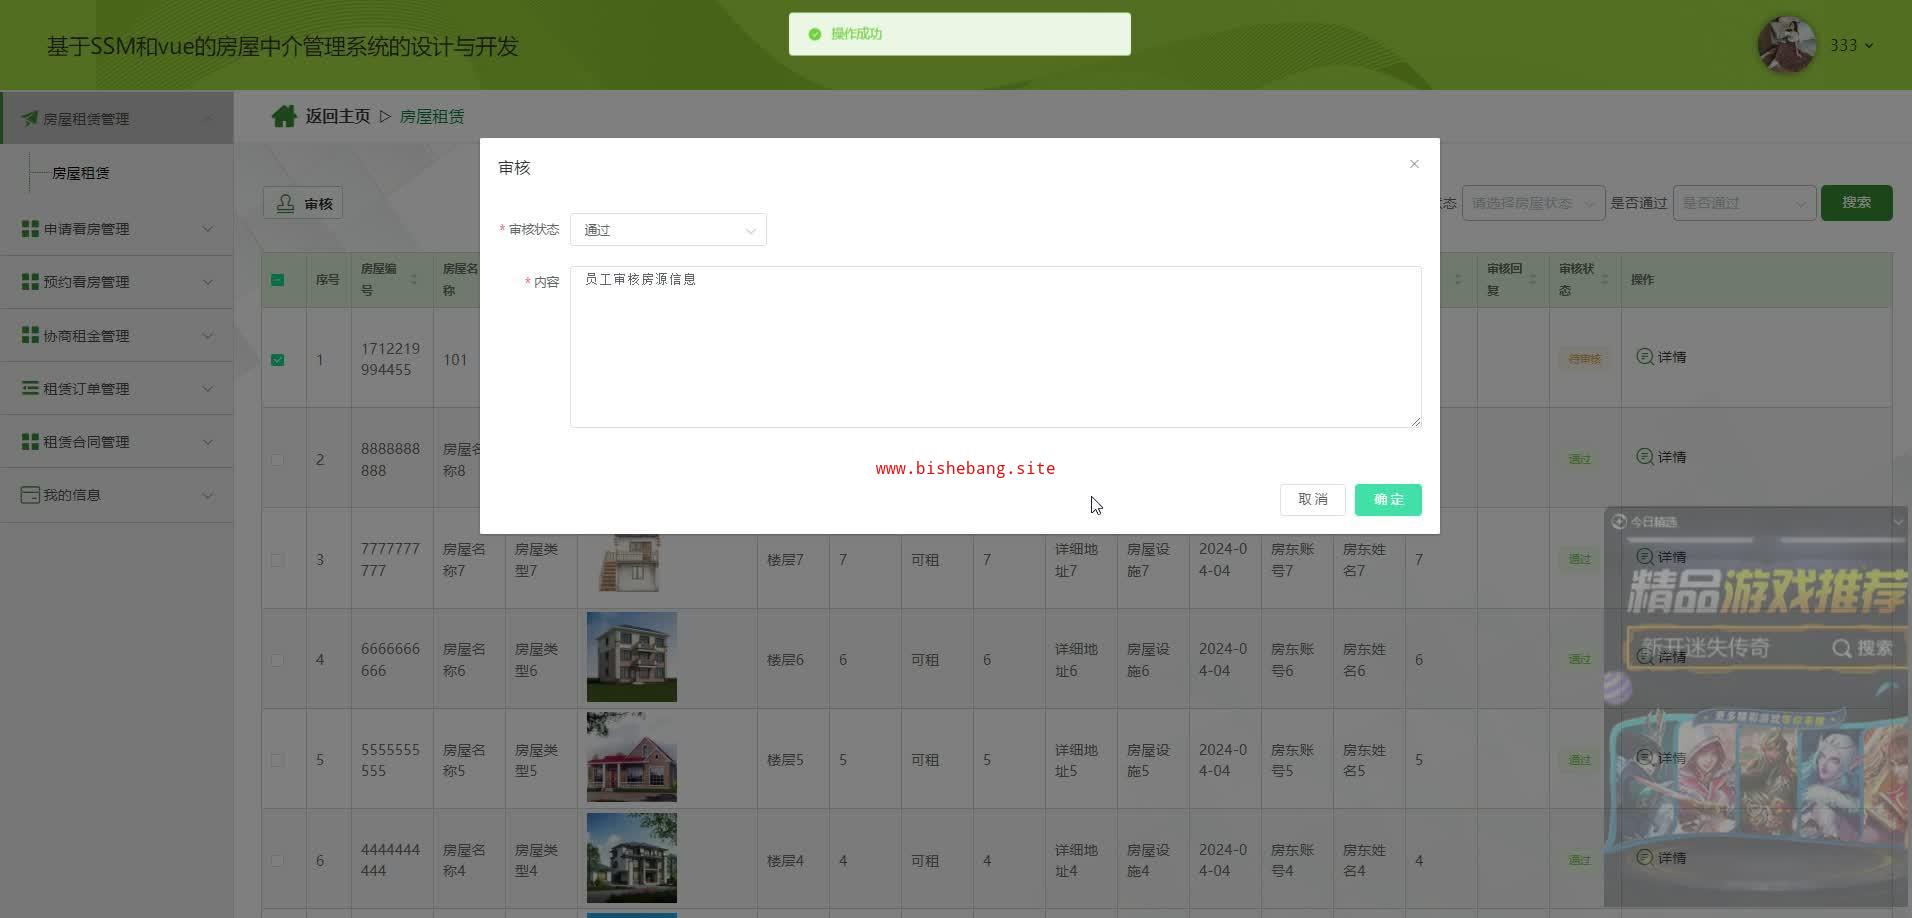Click the sort arrows on 审核状态 column
1912x918 pixels.
pyautogui.click(x=1604, y=279)
